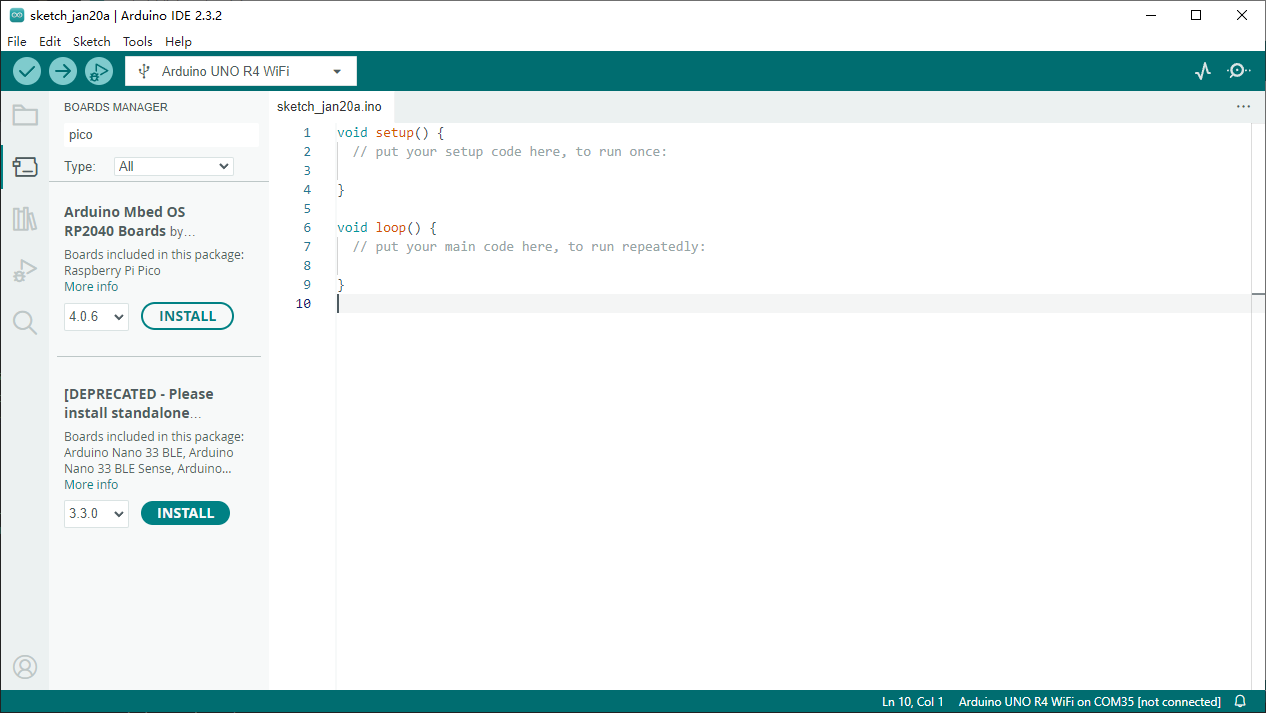This screenshot has width=1266, height=713.
Task: Open the Sketchbook folder icon in sidebar
Action: pos(25,115)
